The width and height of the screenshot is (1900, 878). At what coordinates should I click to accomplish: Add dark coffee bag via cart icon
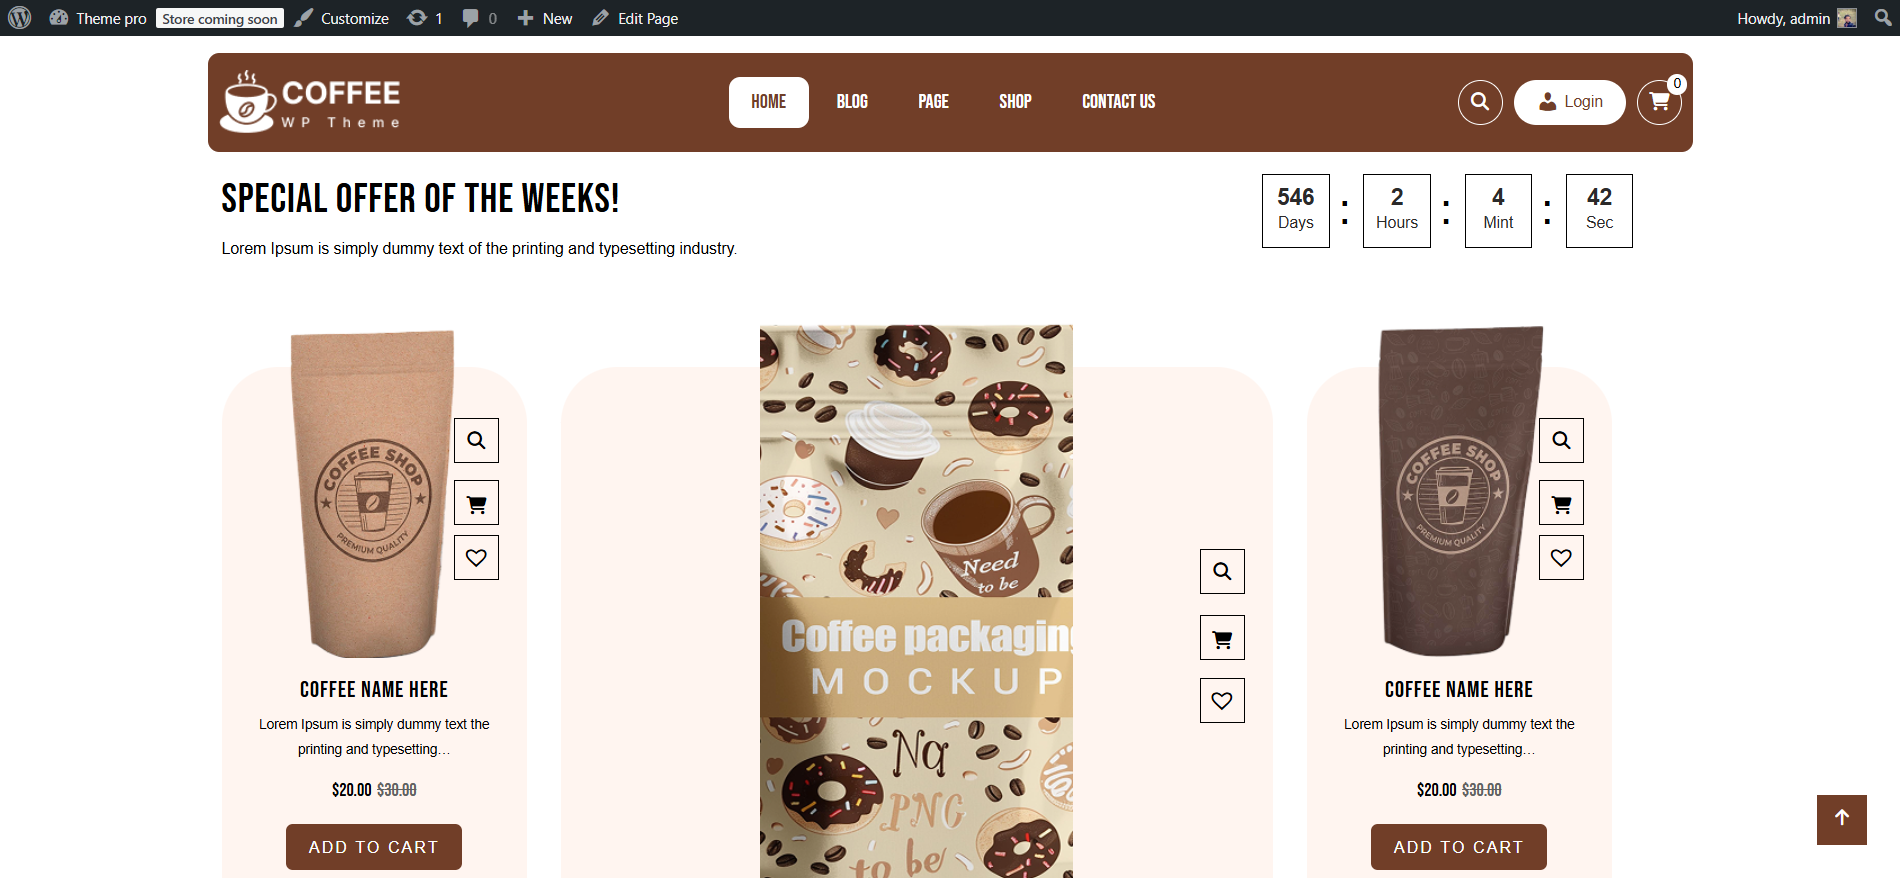pos(1561,503)
